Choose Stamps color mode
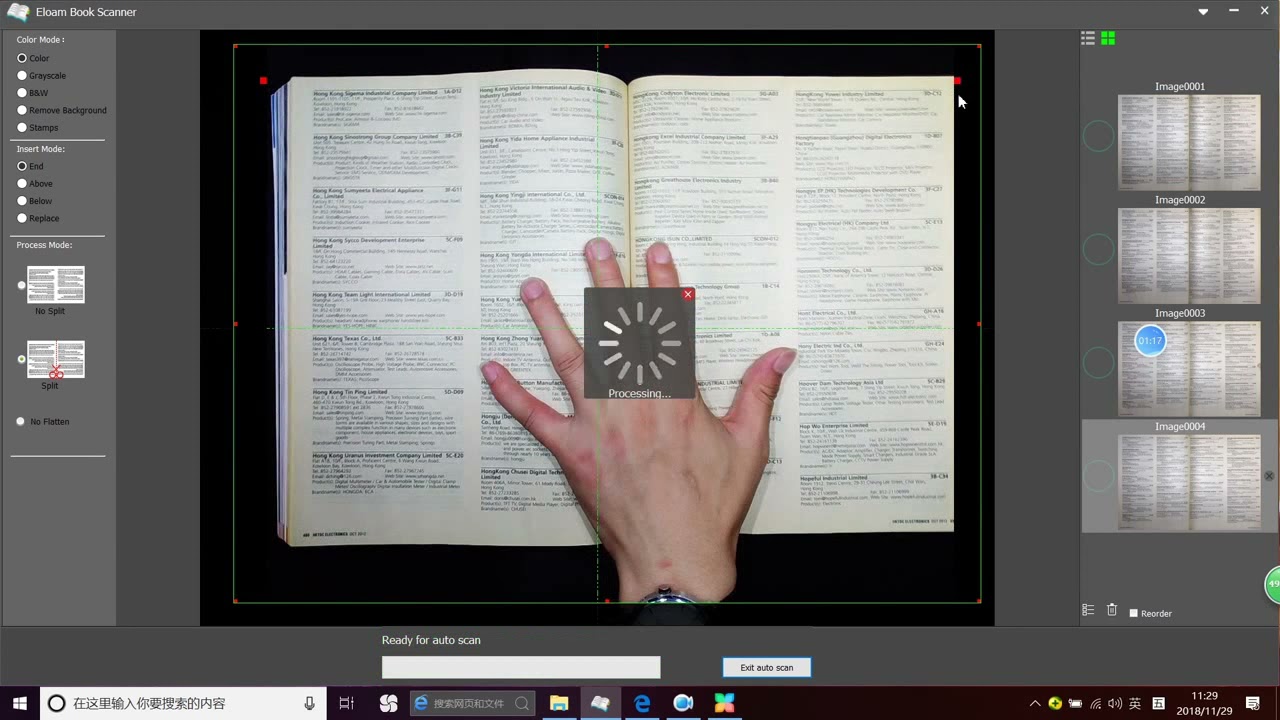The image size is (1280, 720). tap(22, 128)
